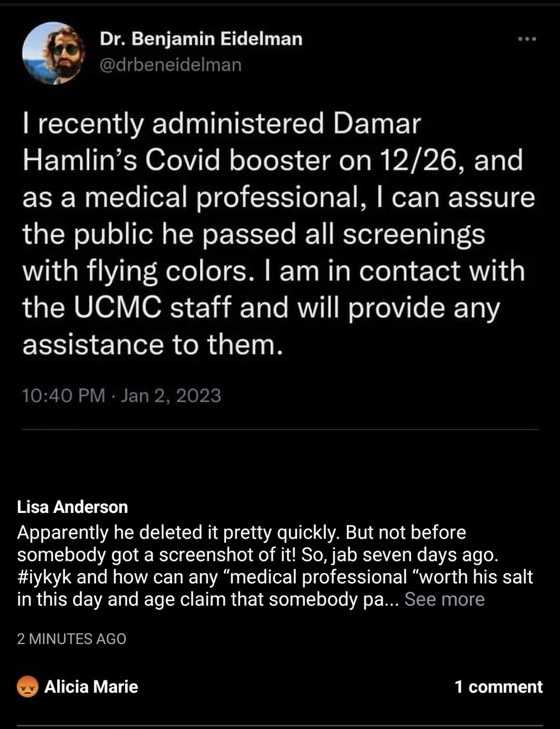The height and width of the screenshot is (729, 560).
Task: Expand the post with See more
Action: 444,600
